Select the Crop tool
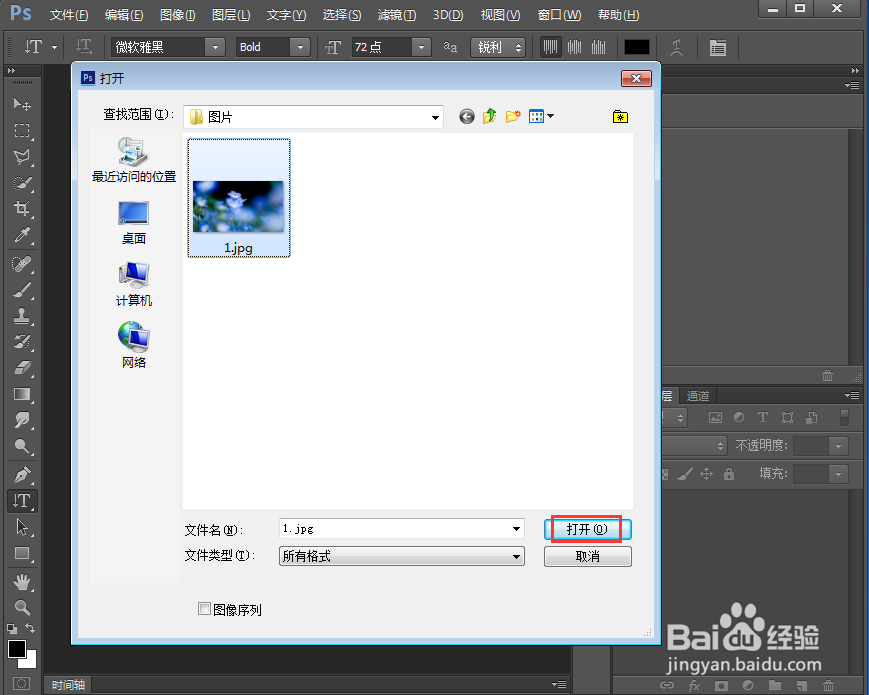This screenshot has height=695, width=869. [22, 209]
